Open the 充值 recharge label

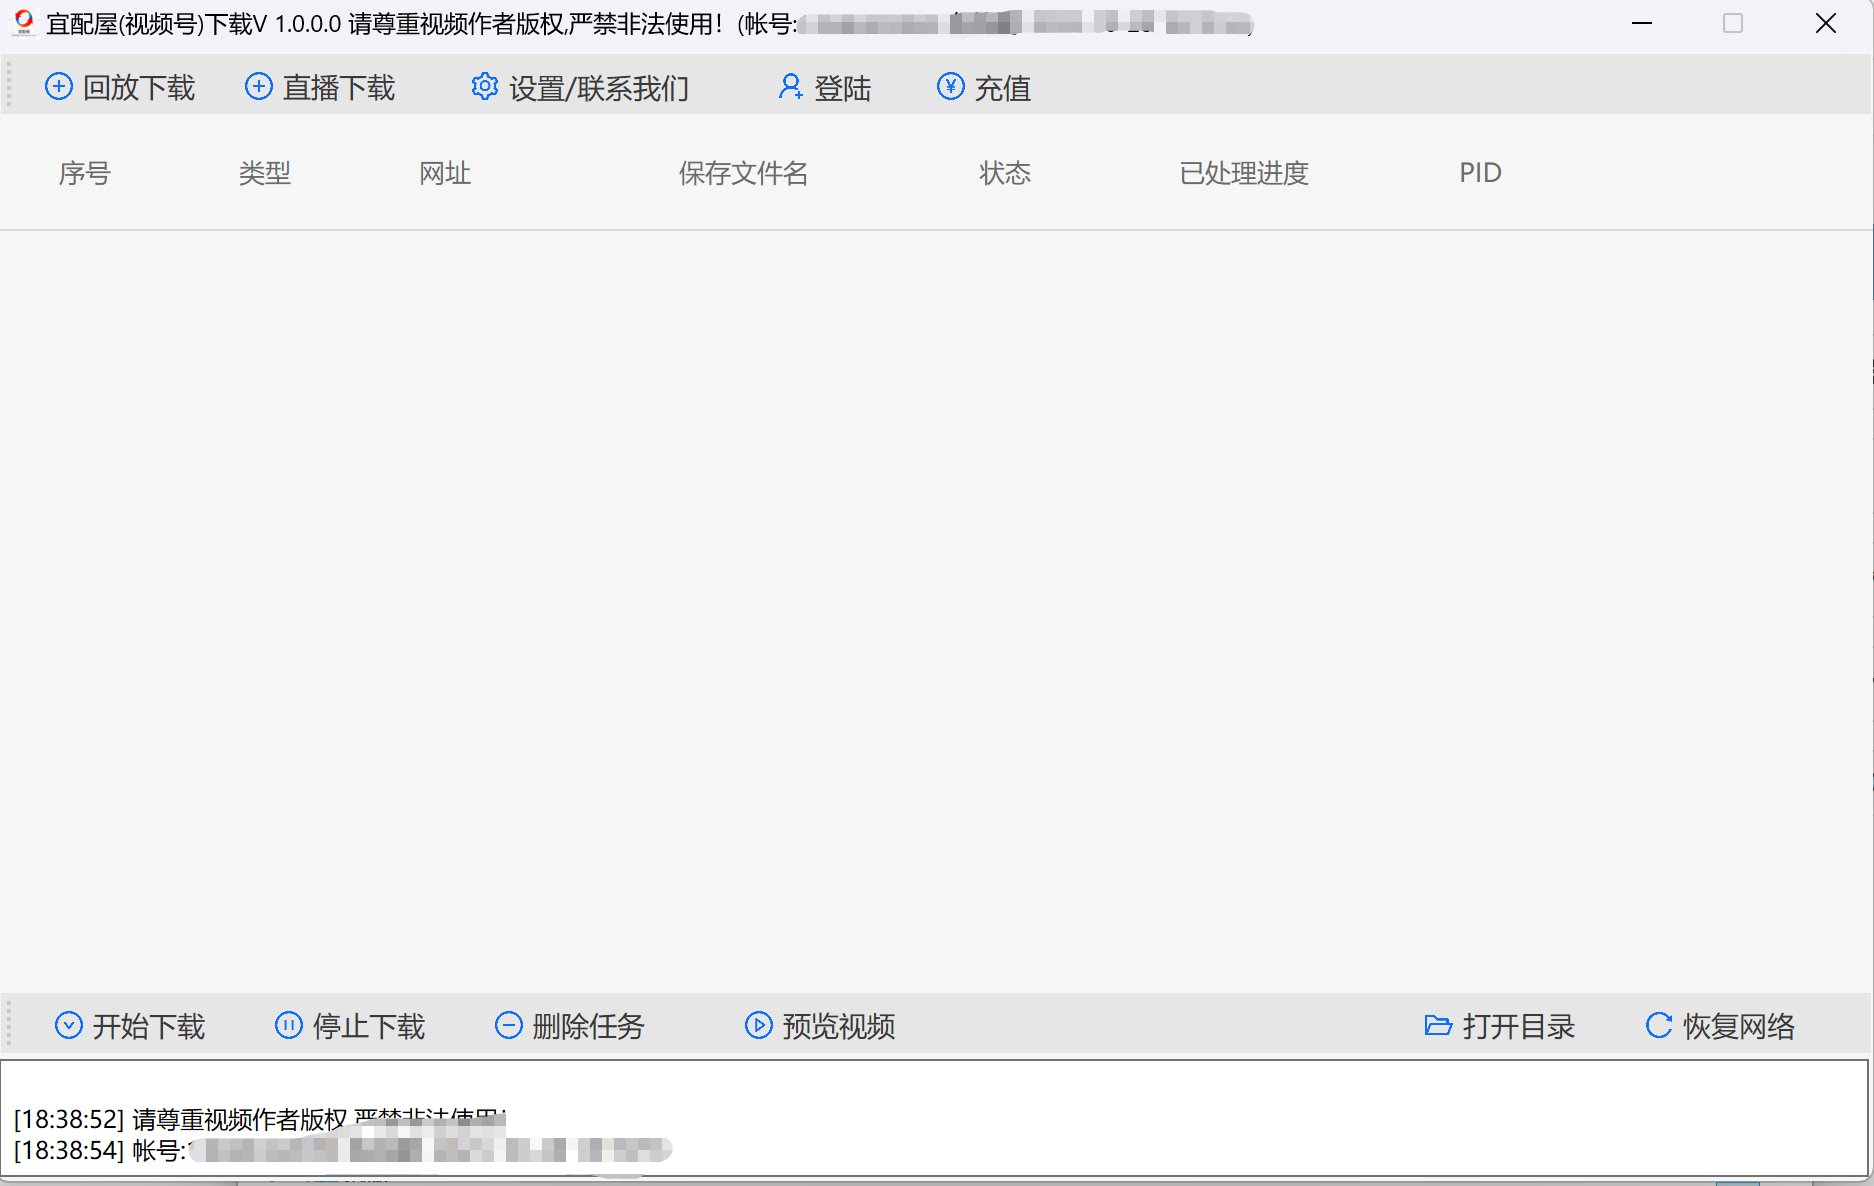click(1003, 88)
